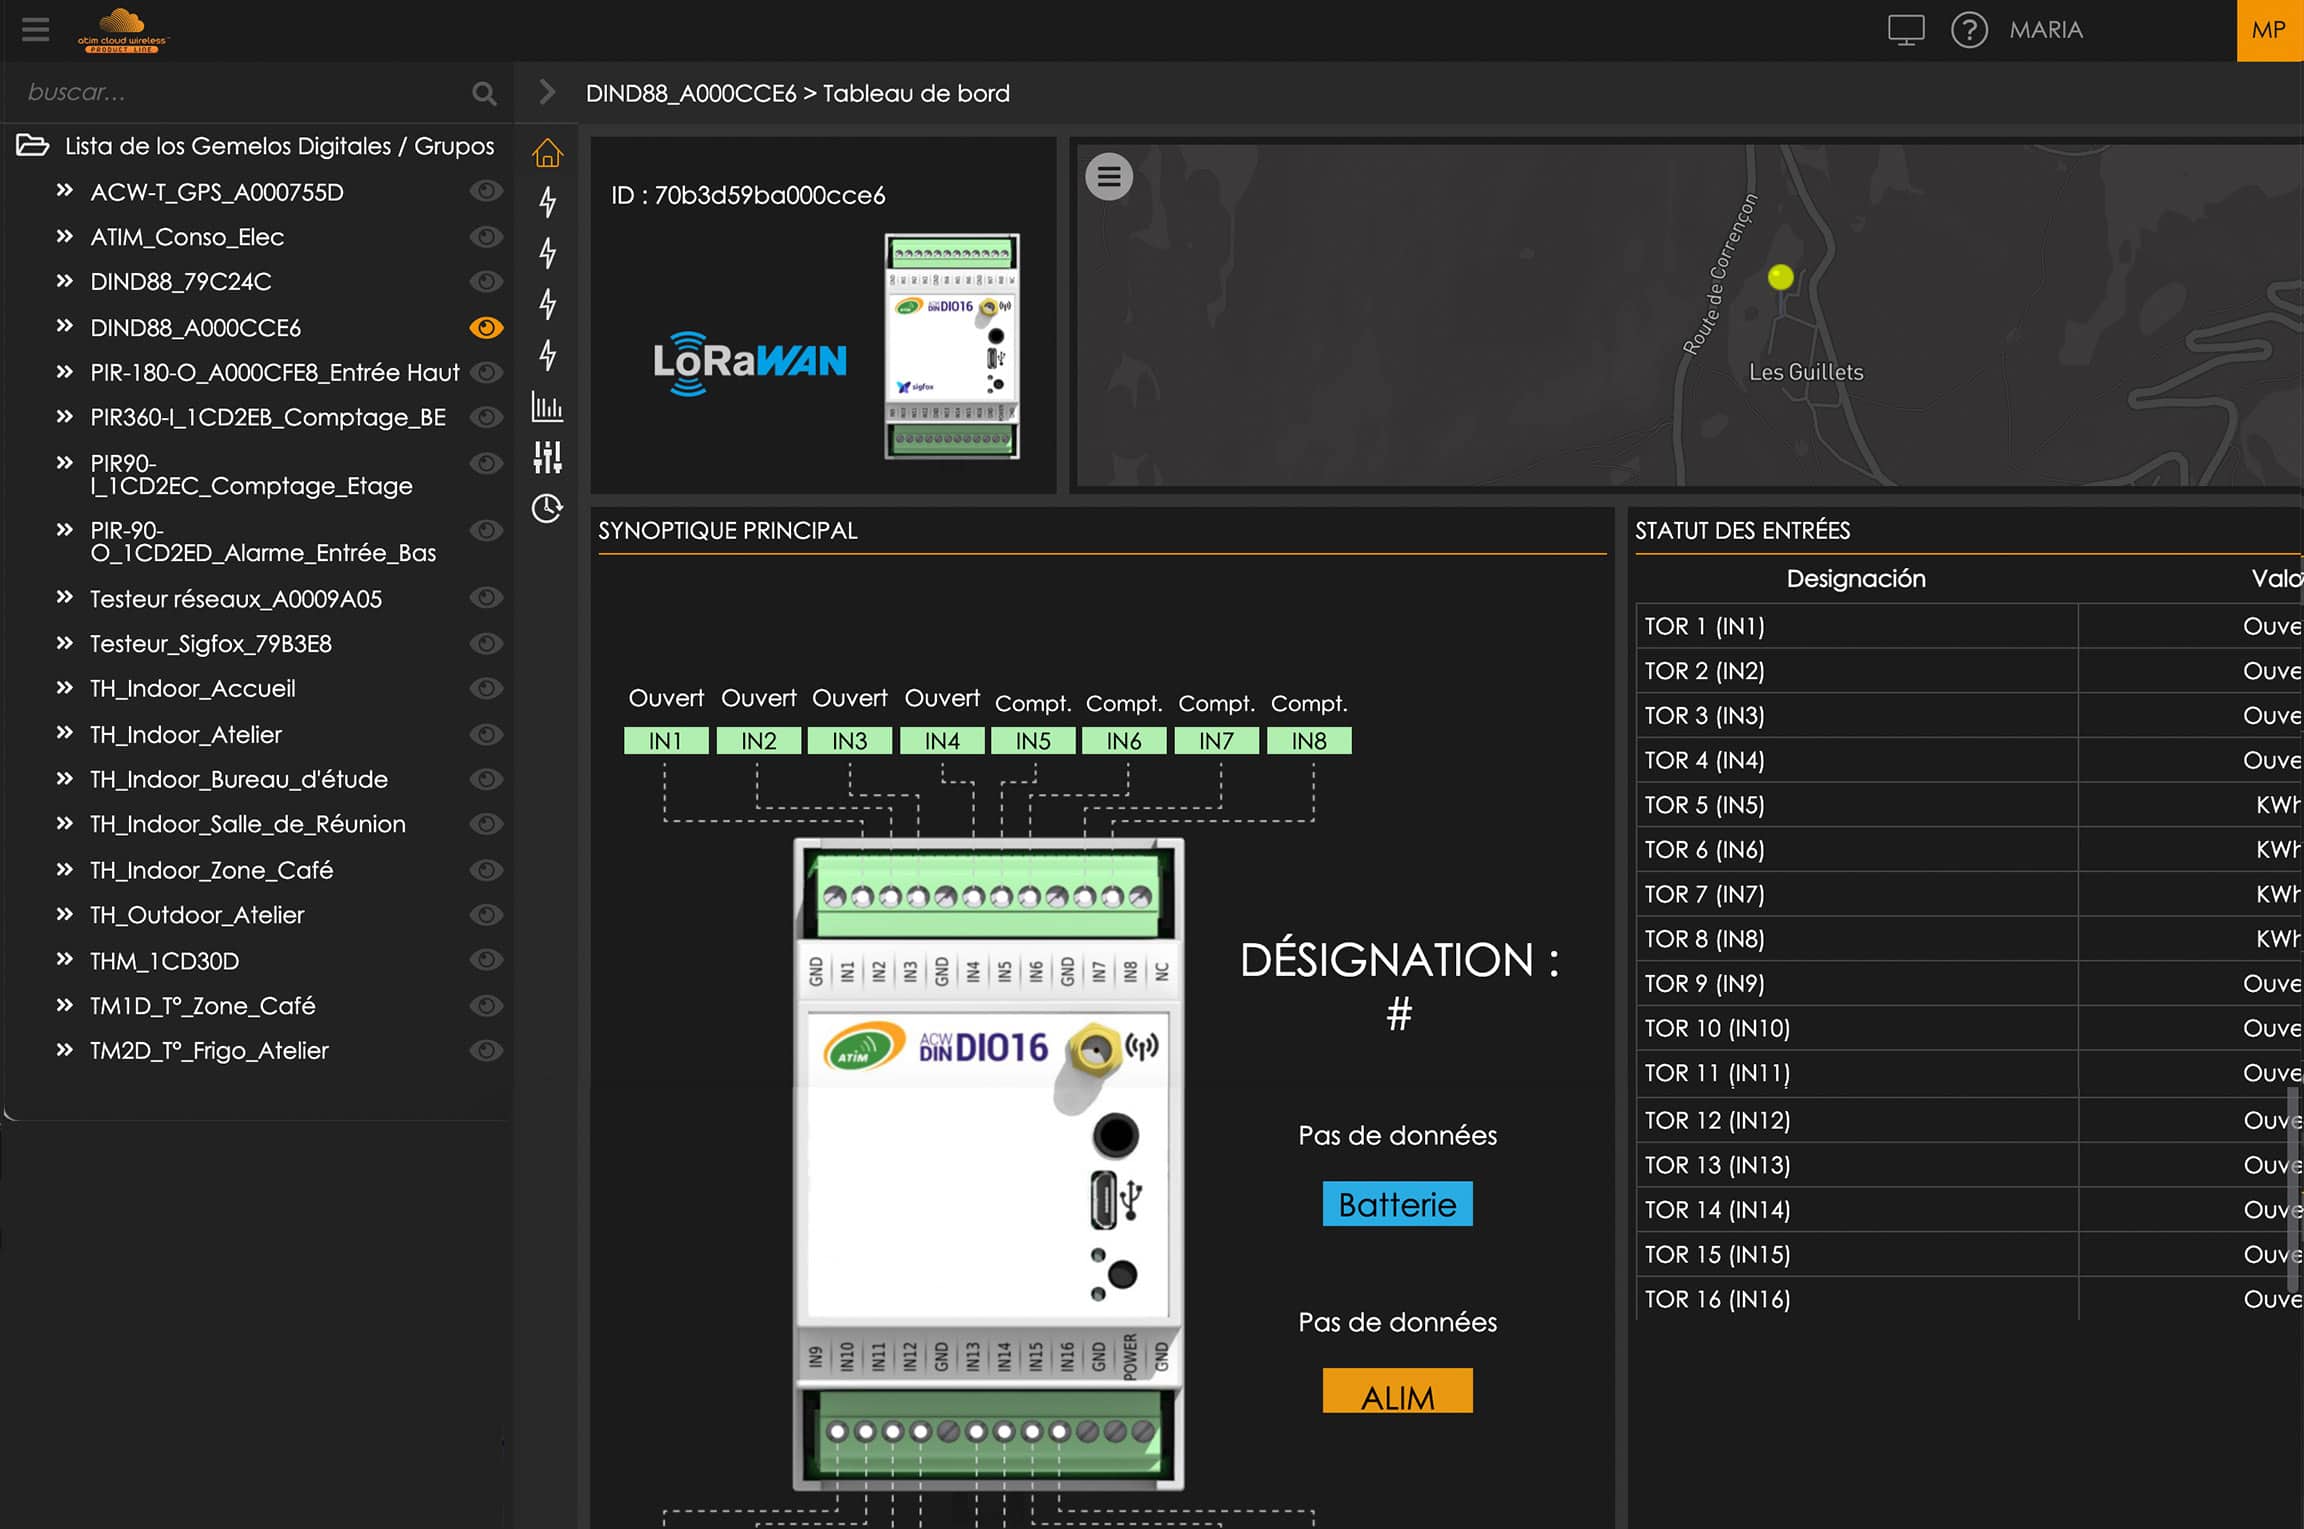
Task: Toggle visibility eye for DIND88_A000CCE6
Action: click(x=486, y=327)
